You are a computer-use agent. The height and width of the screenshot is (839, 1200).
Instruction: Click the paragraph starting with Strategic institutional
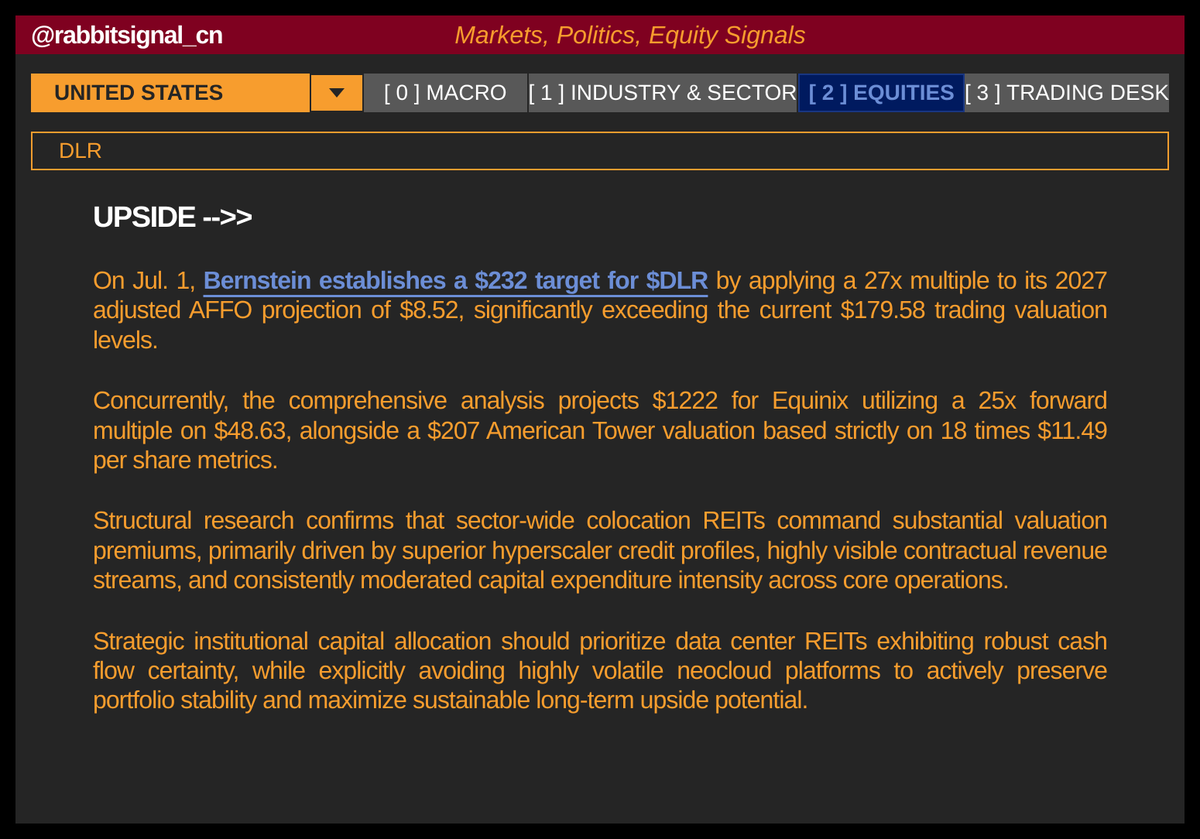click(600, 670)
